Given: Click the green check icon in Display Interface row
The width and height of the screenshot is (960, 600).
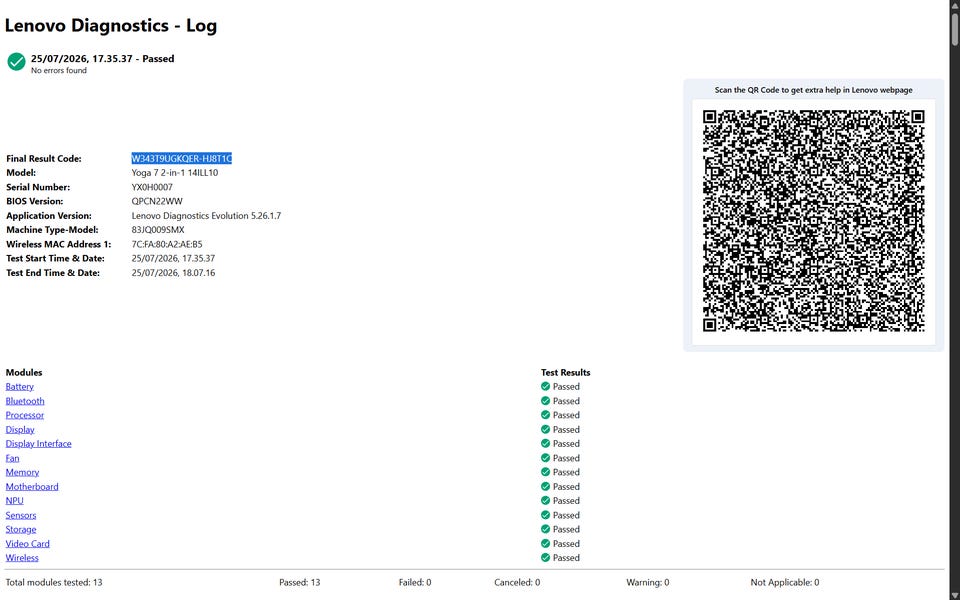Looking at the screenshot, I should tap(546, 443).
